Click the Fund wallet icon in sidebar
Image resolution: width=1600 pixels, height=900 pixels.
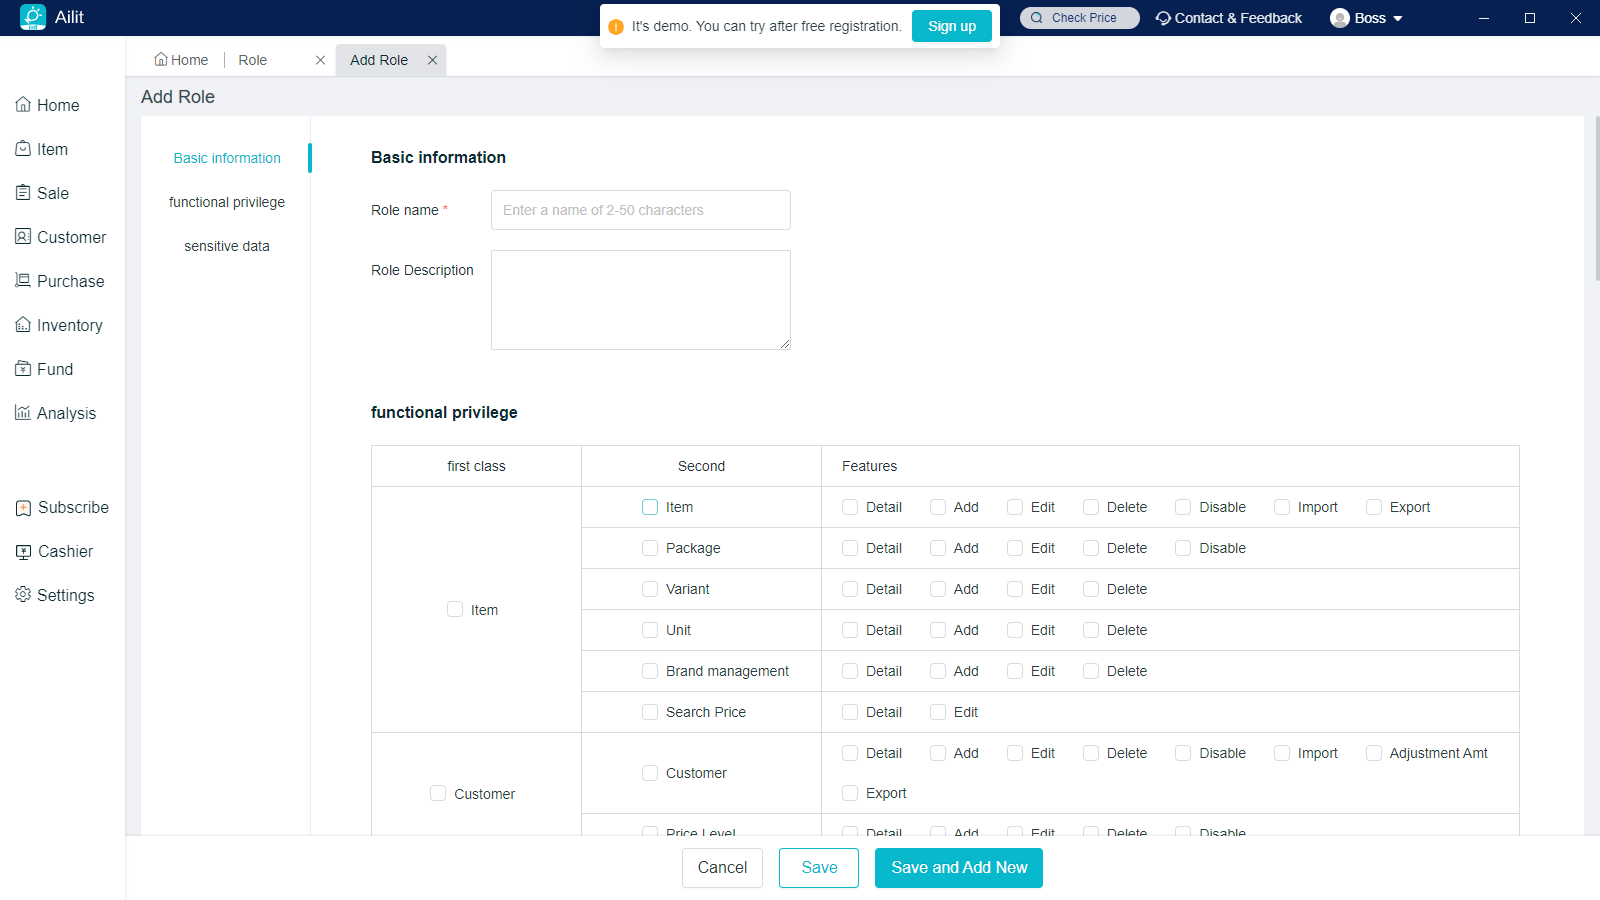point(23,369)
